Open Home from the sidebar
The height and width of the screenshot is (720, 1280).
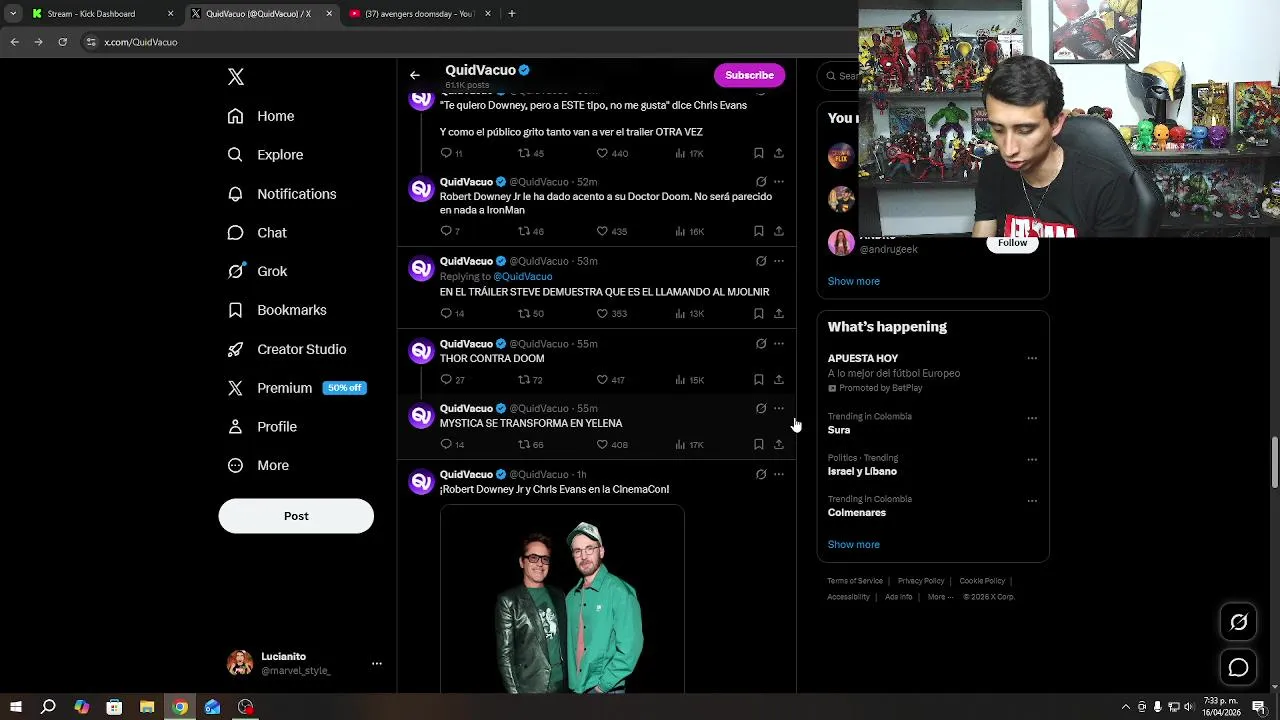coord(261,116)
